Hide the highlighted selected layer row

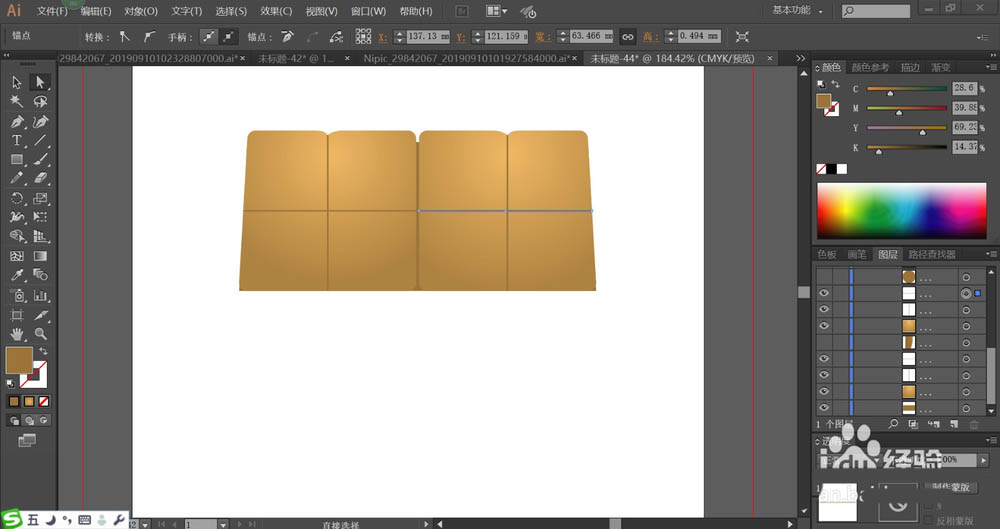point(824,293)
